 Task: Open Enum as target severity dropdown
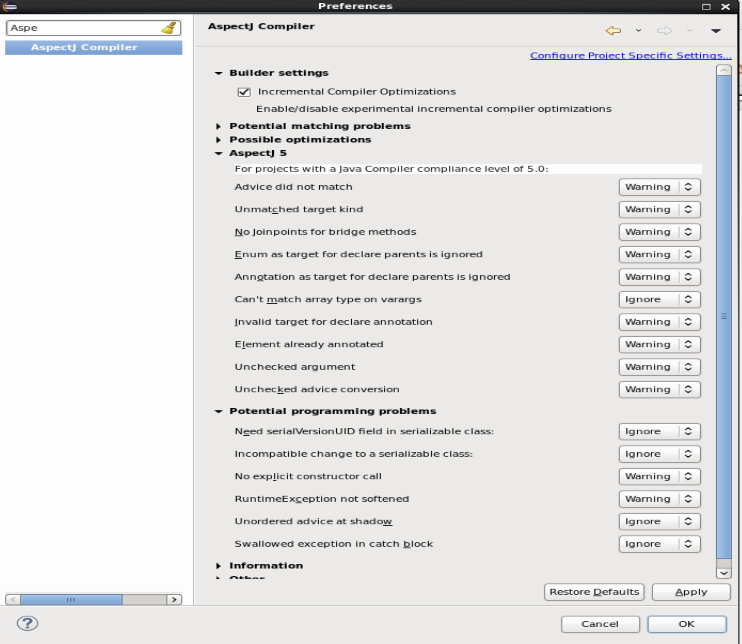pos(659,255)
